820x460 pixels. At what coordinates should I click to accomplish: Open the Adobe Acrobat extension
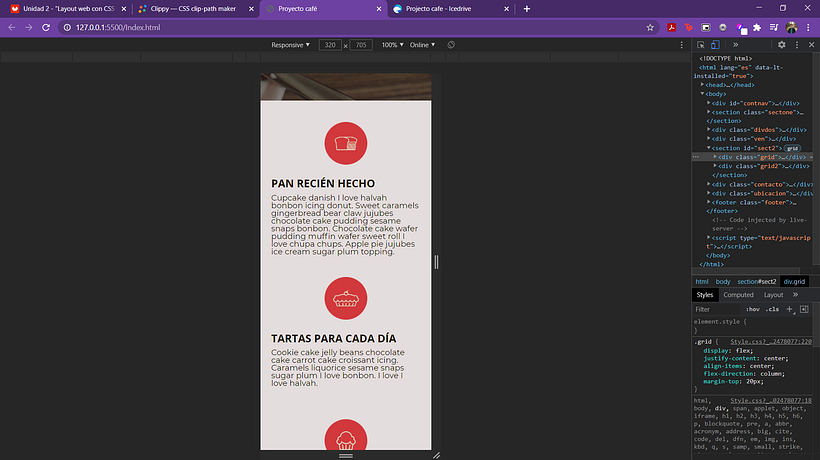pyautogui.click(x=671, y=27)
